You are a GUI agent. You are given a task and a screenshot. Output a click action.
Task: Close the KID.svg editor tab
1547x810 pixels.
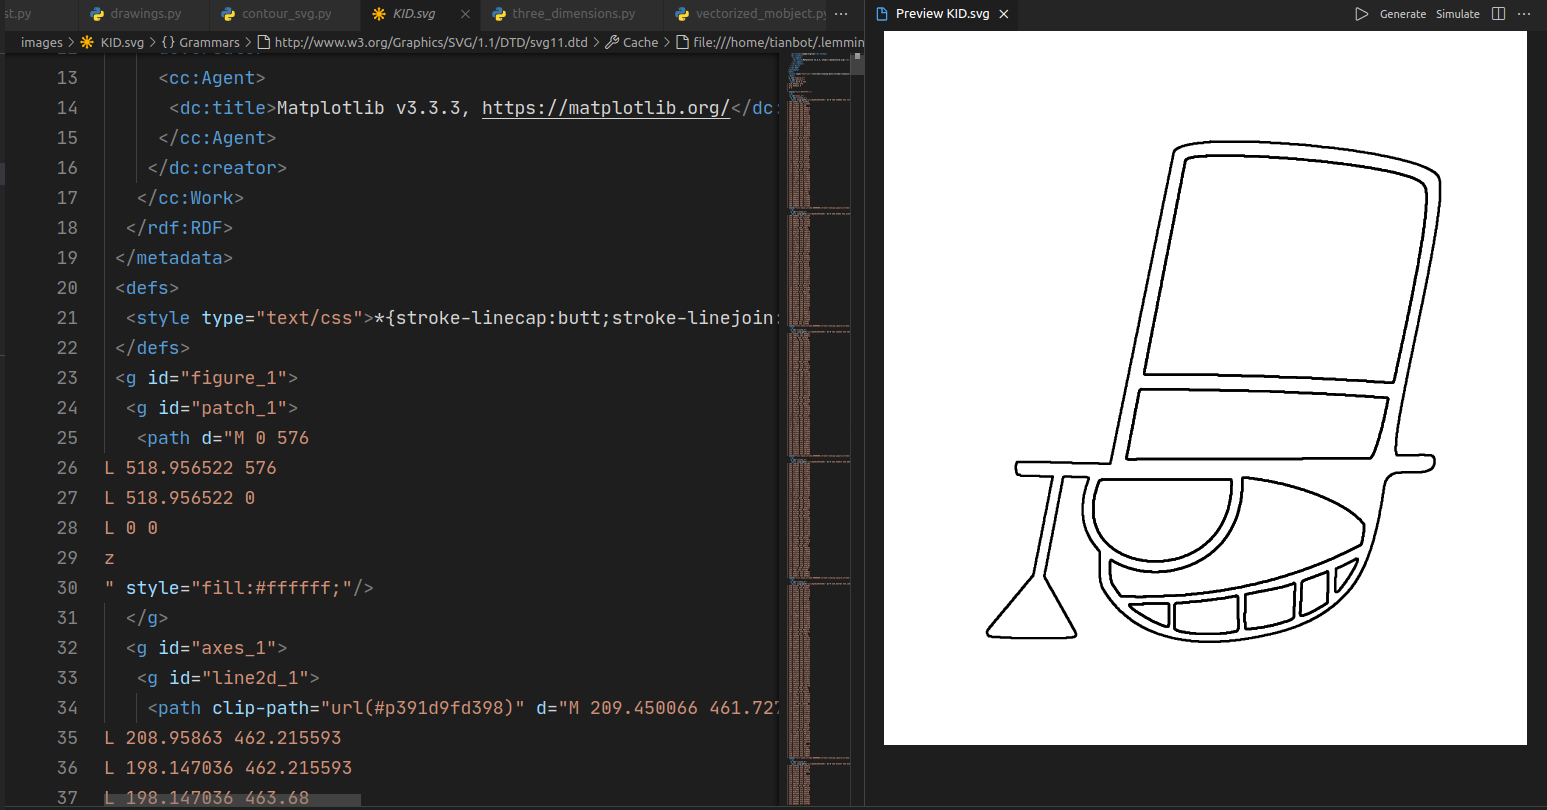pos(465,14)
